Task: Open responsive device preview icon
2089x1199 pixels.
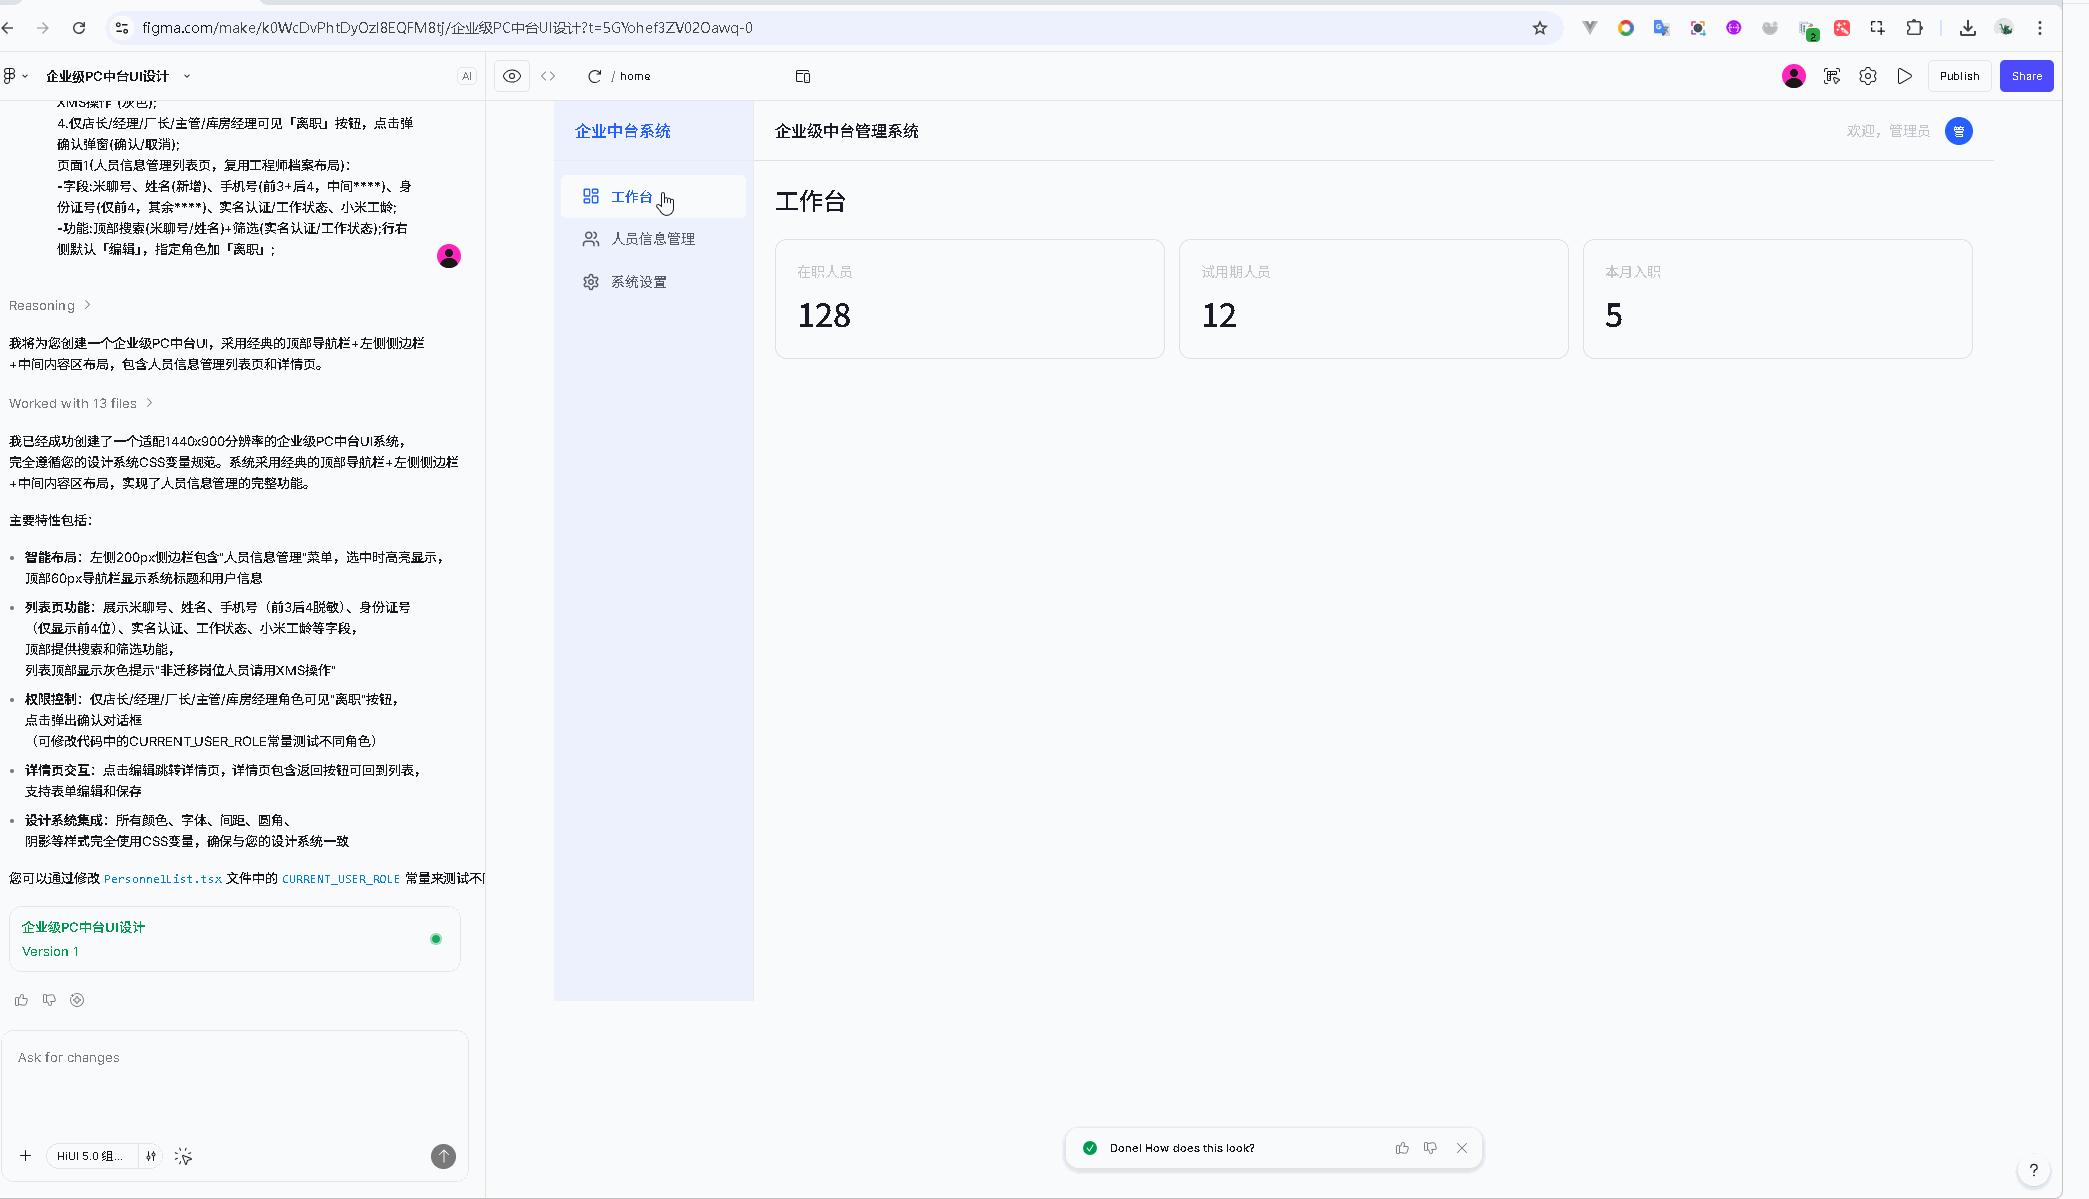Action: pos(802,76)
